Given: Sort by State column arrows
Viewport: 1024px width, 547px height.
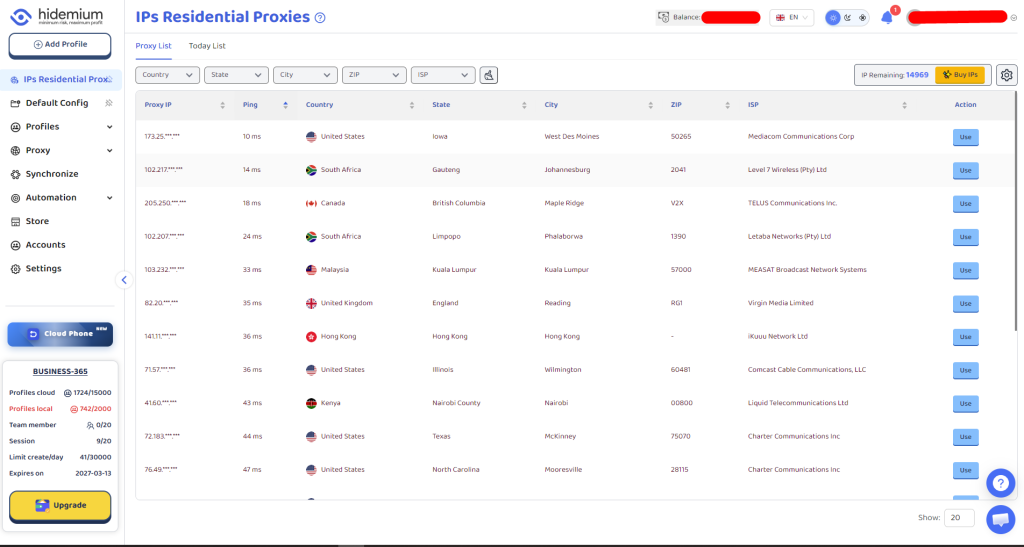Looking at the screenshot, I should tap(524, 105).
